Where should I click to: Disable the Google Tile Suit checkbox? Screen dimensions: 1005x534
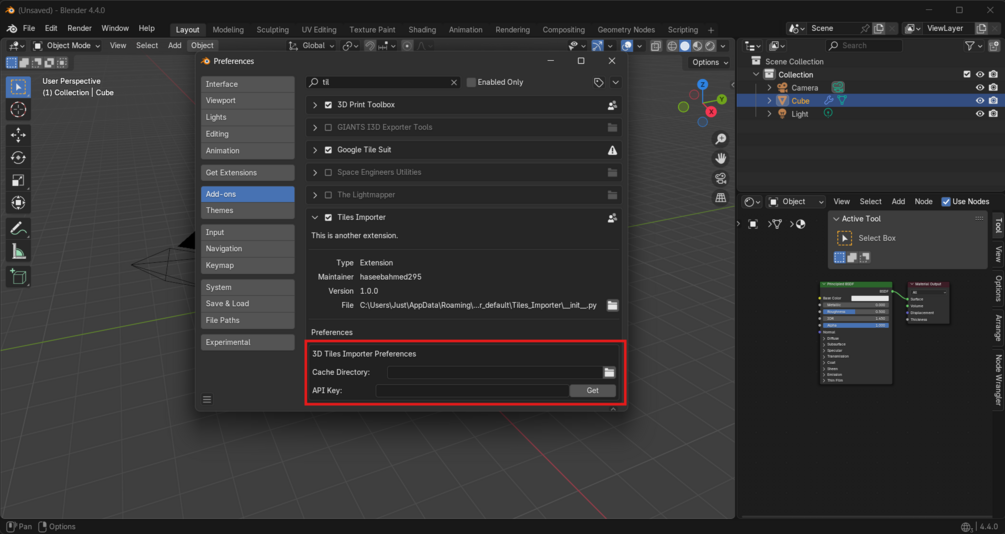coord(328,150)
